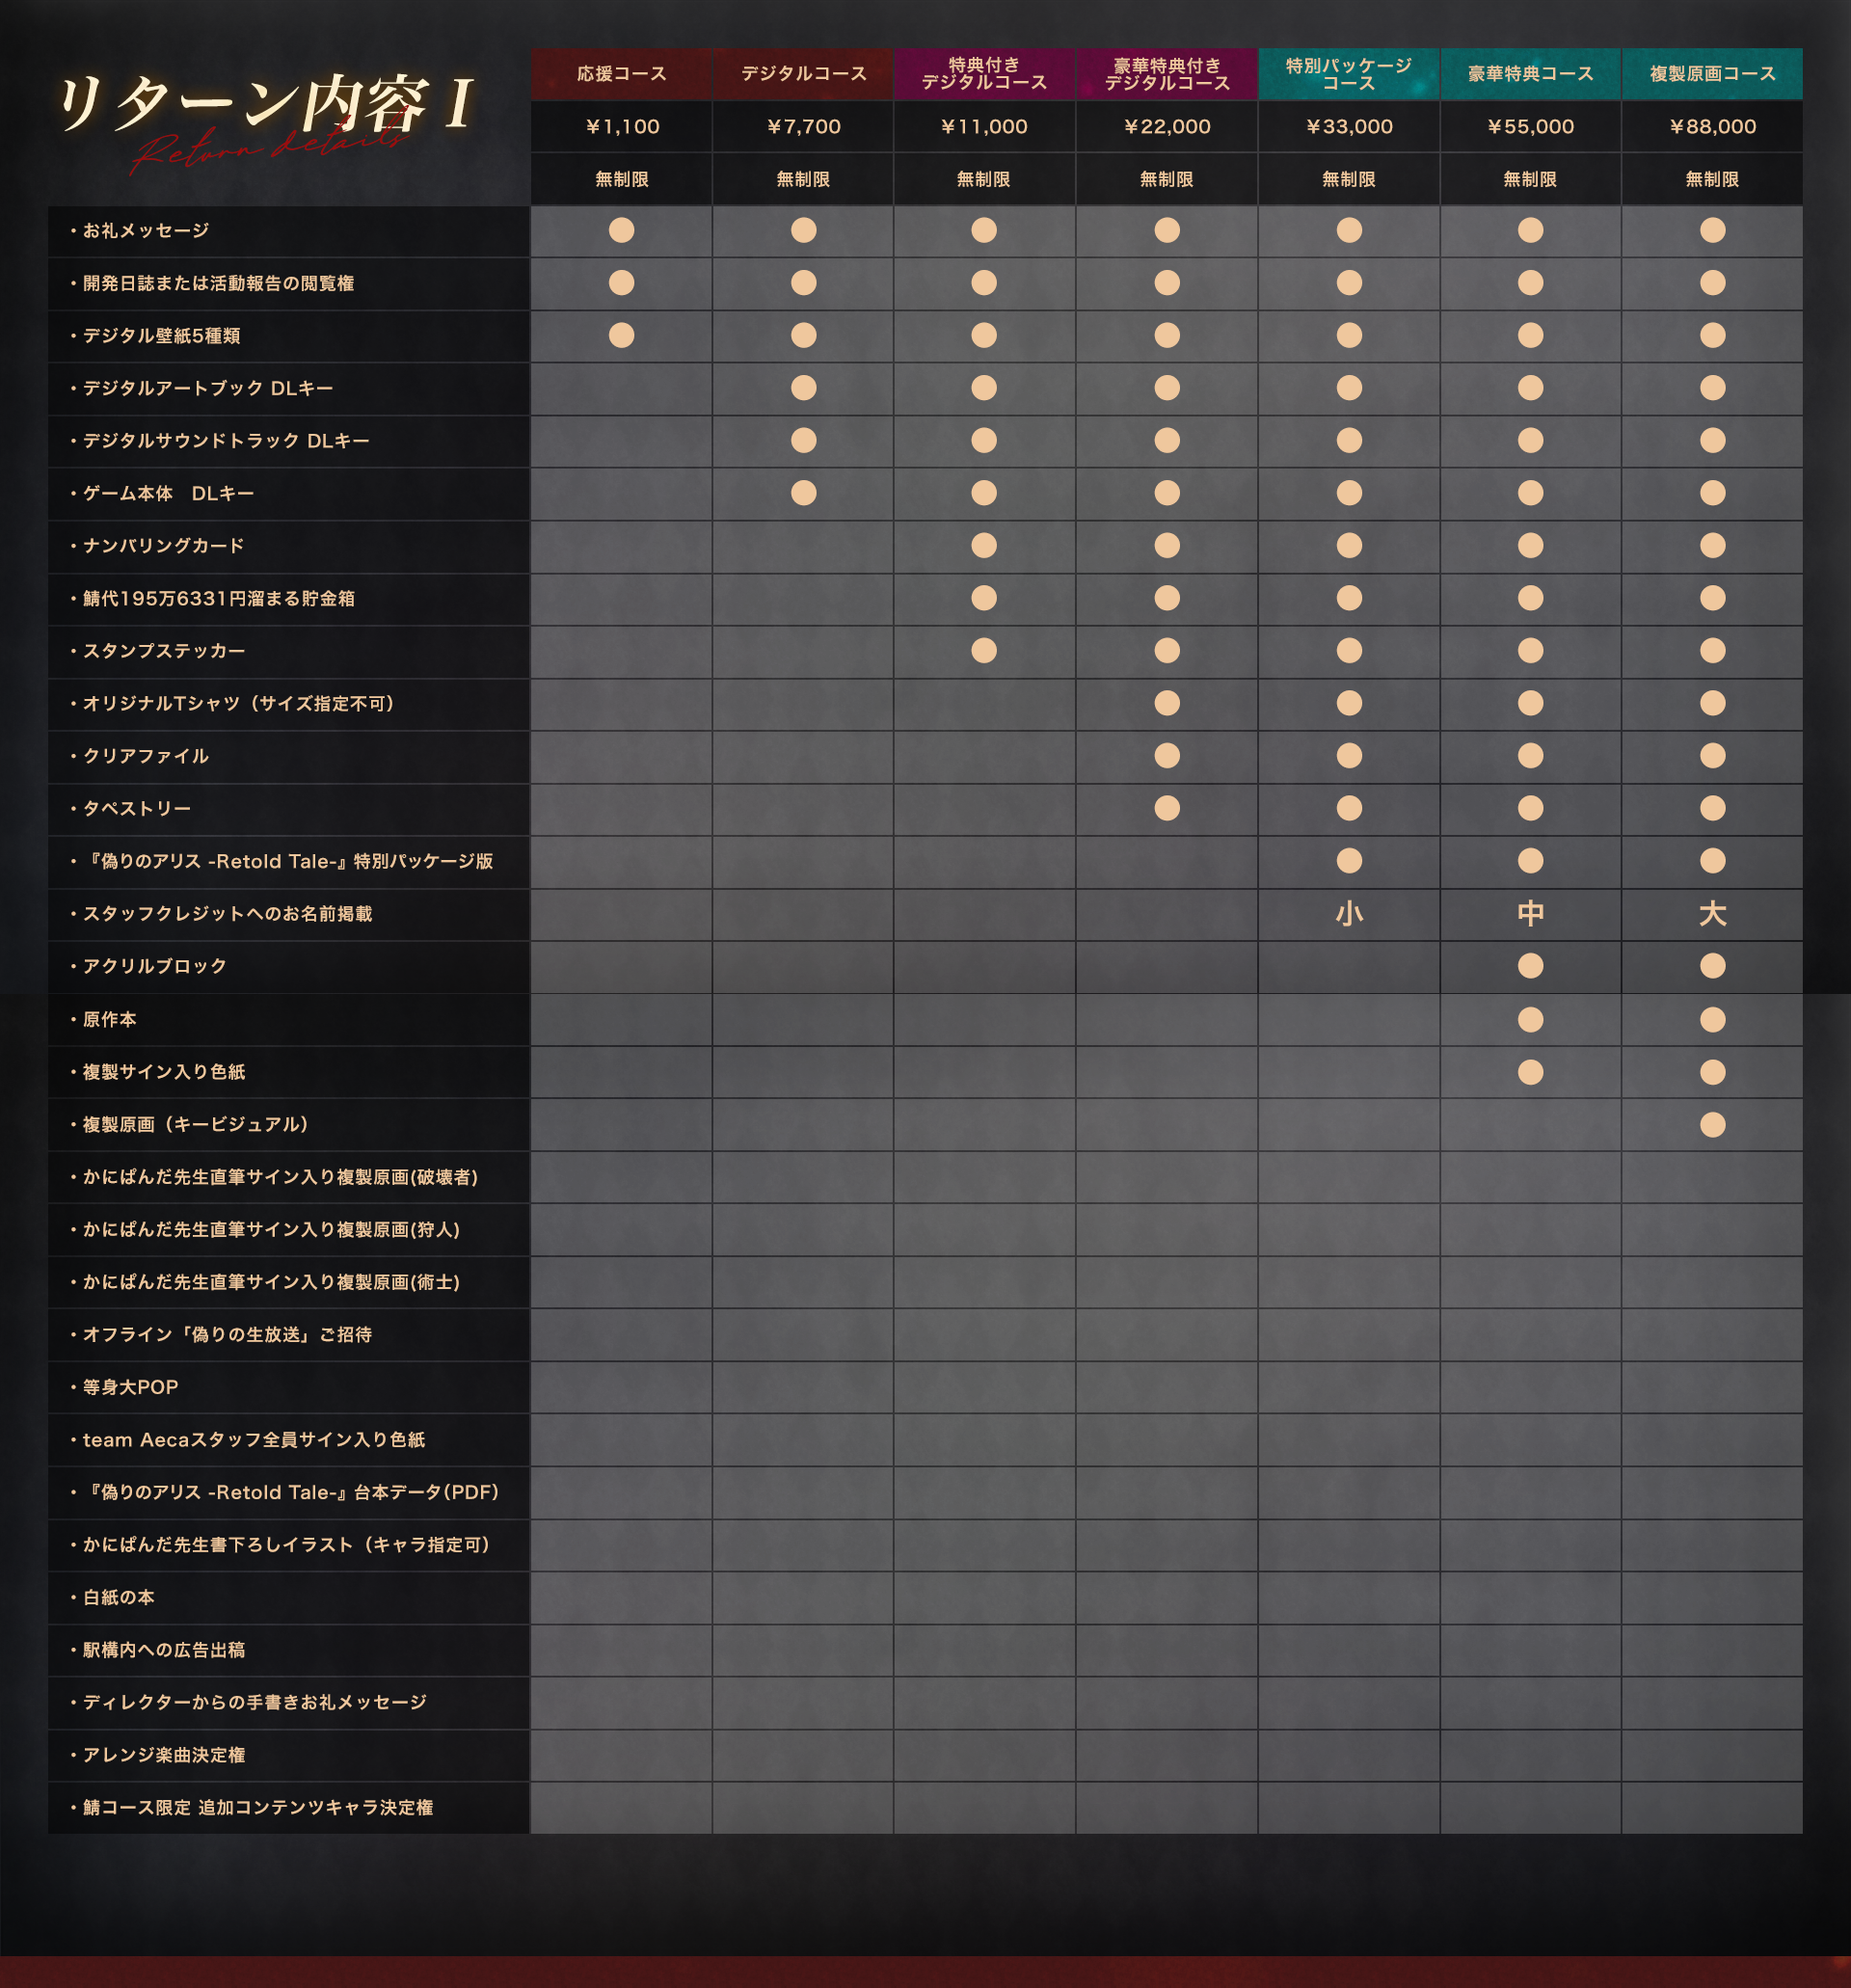
Task: Click the スタンプステッカー dot under ¥11,000 course
Action: (x=984, y=651)
